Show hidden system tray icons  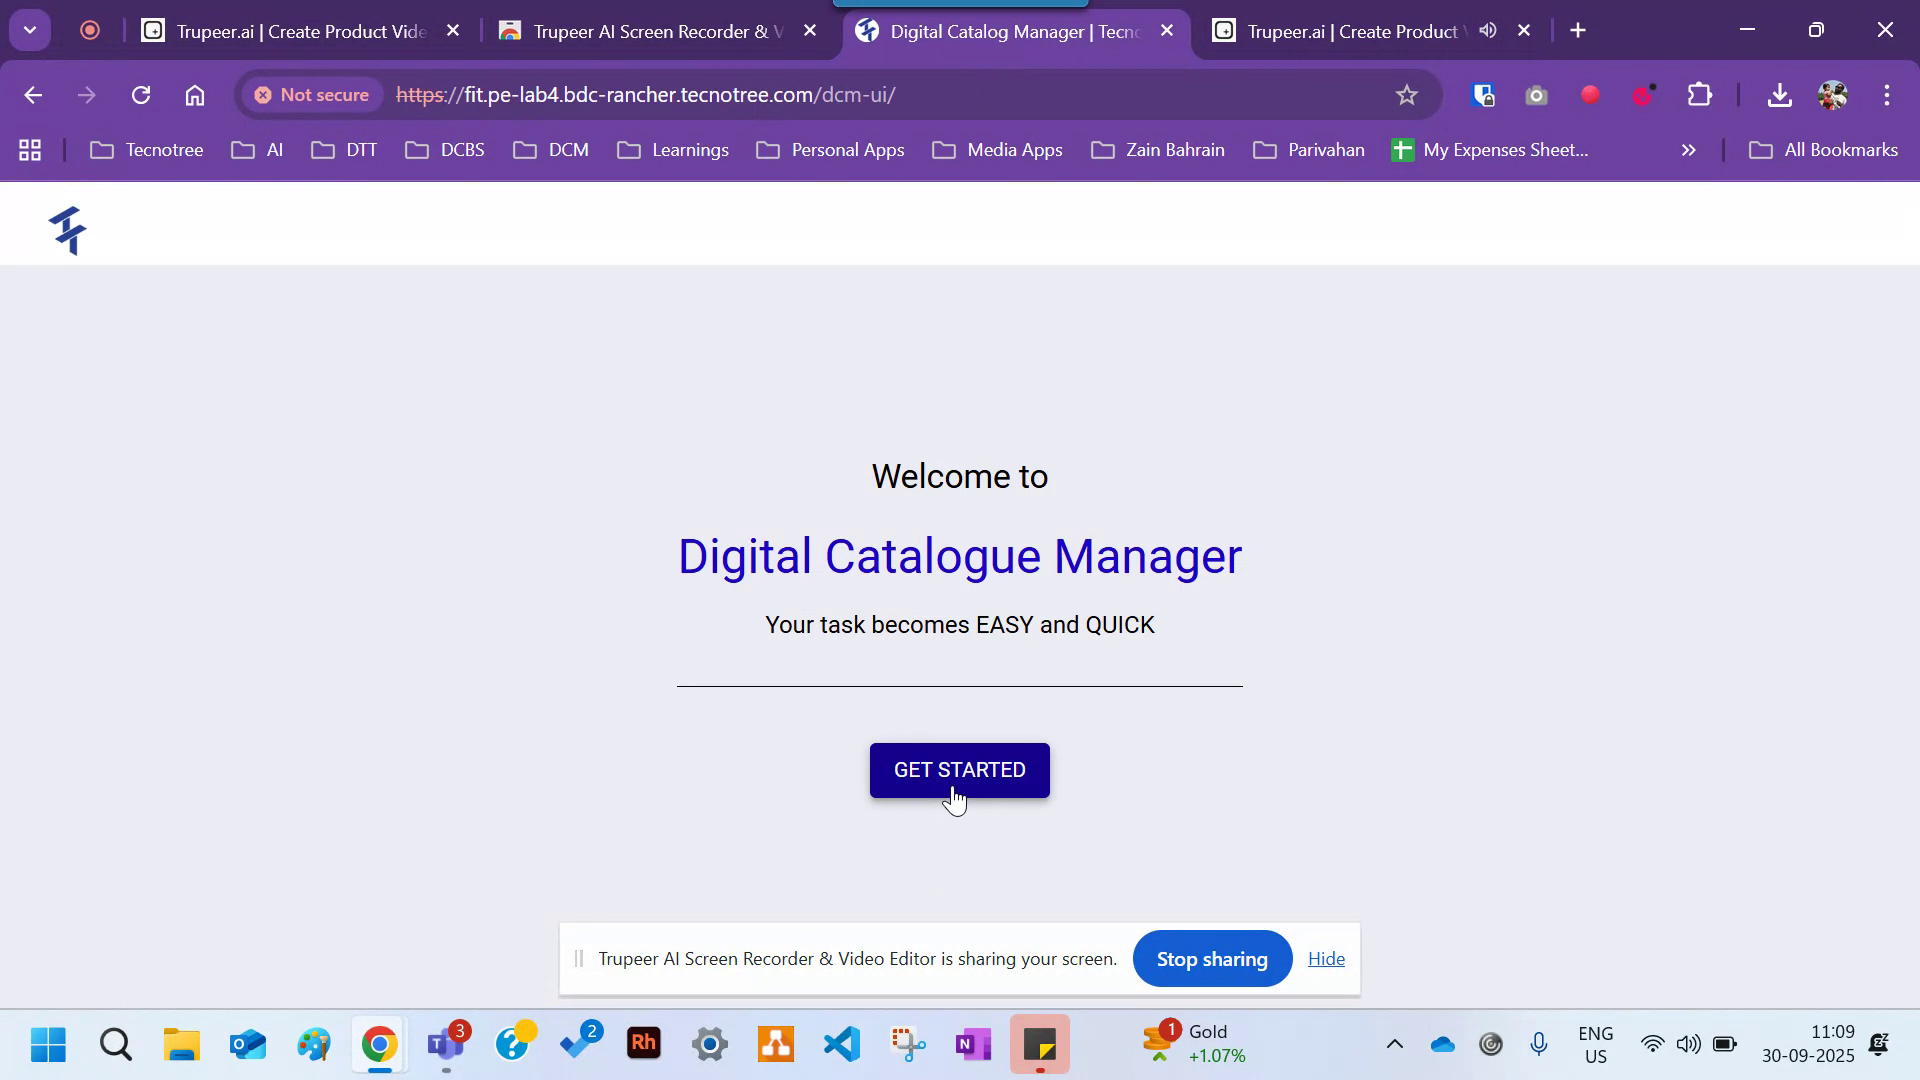[1395, 1043]
